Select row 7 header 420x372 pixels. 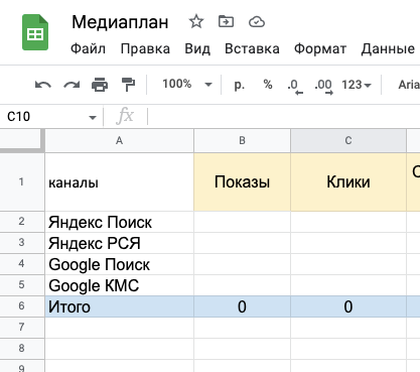(22, 327)
